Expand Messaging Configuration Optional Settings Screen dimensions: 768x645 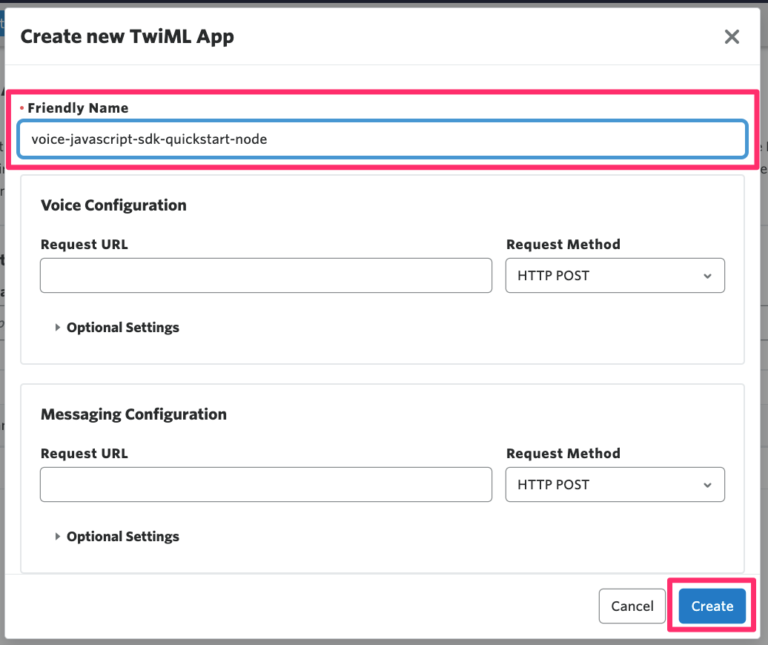122,537
